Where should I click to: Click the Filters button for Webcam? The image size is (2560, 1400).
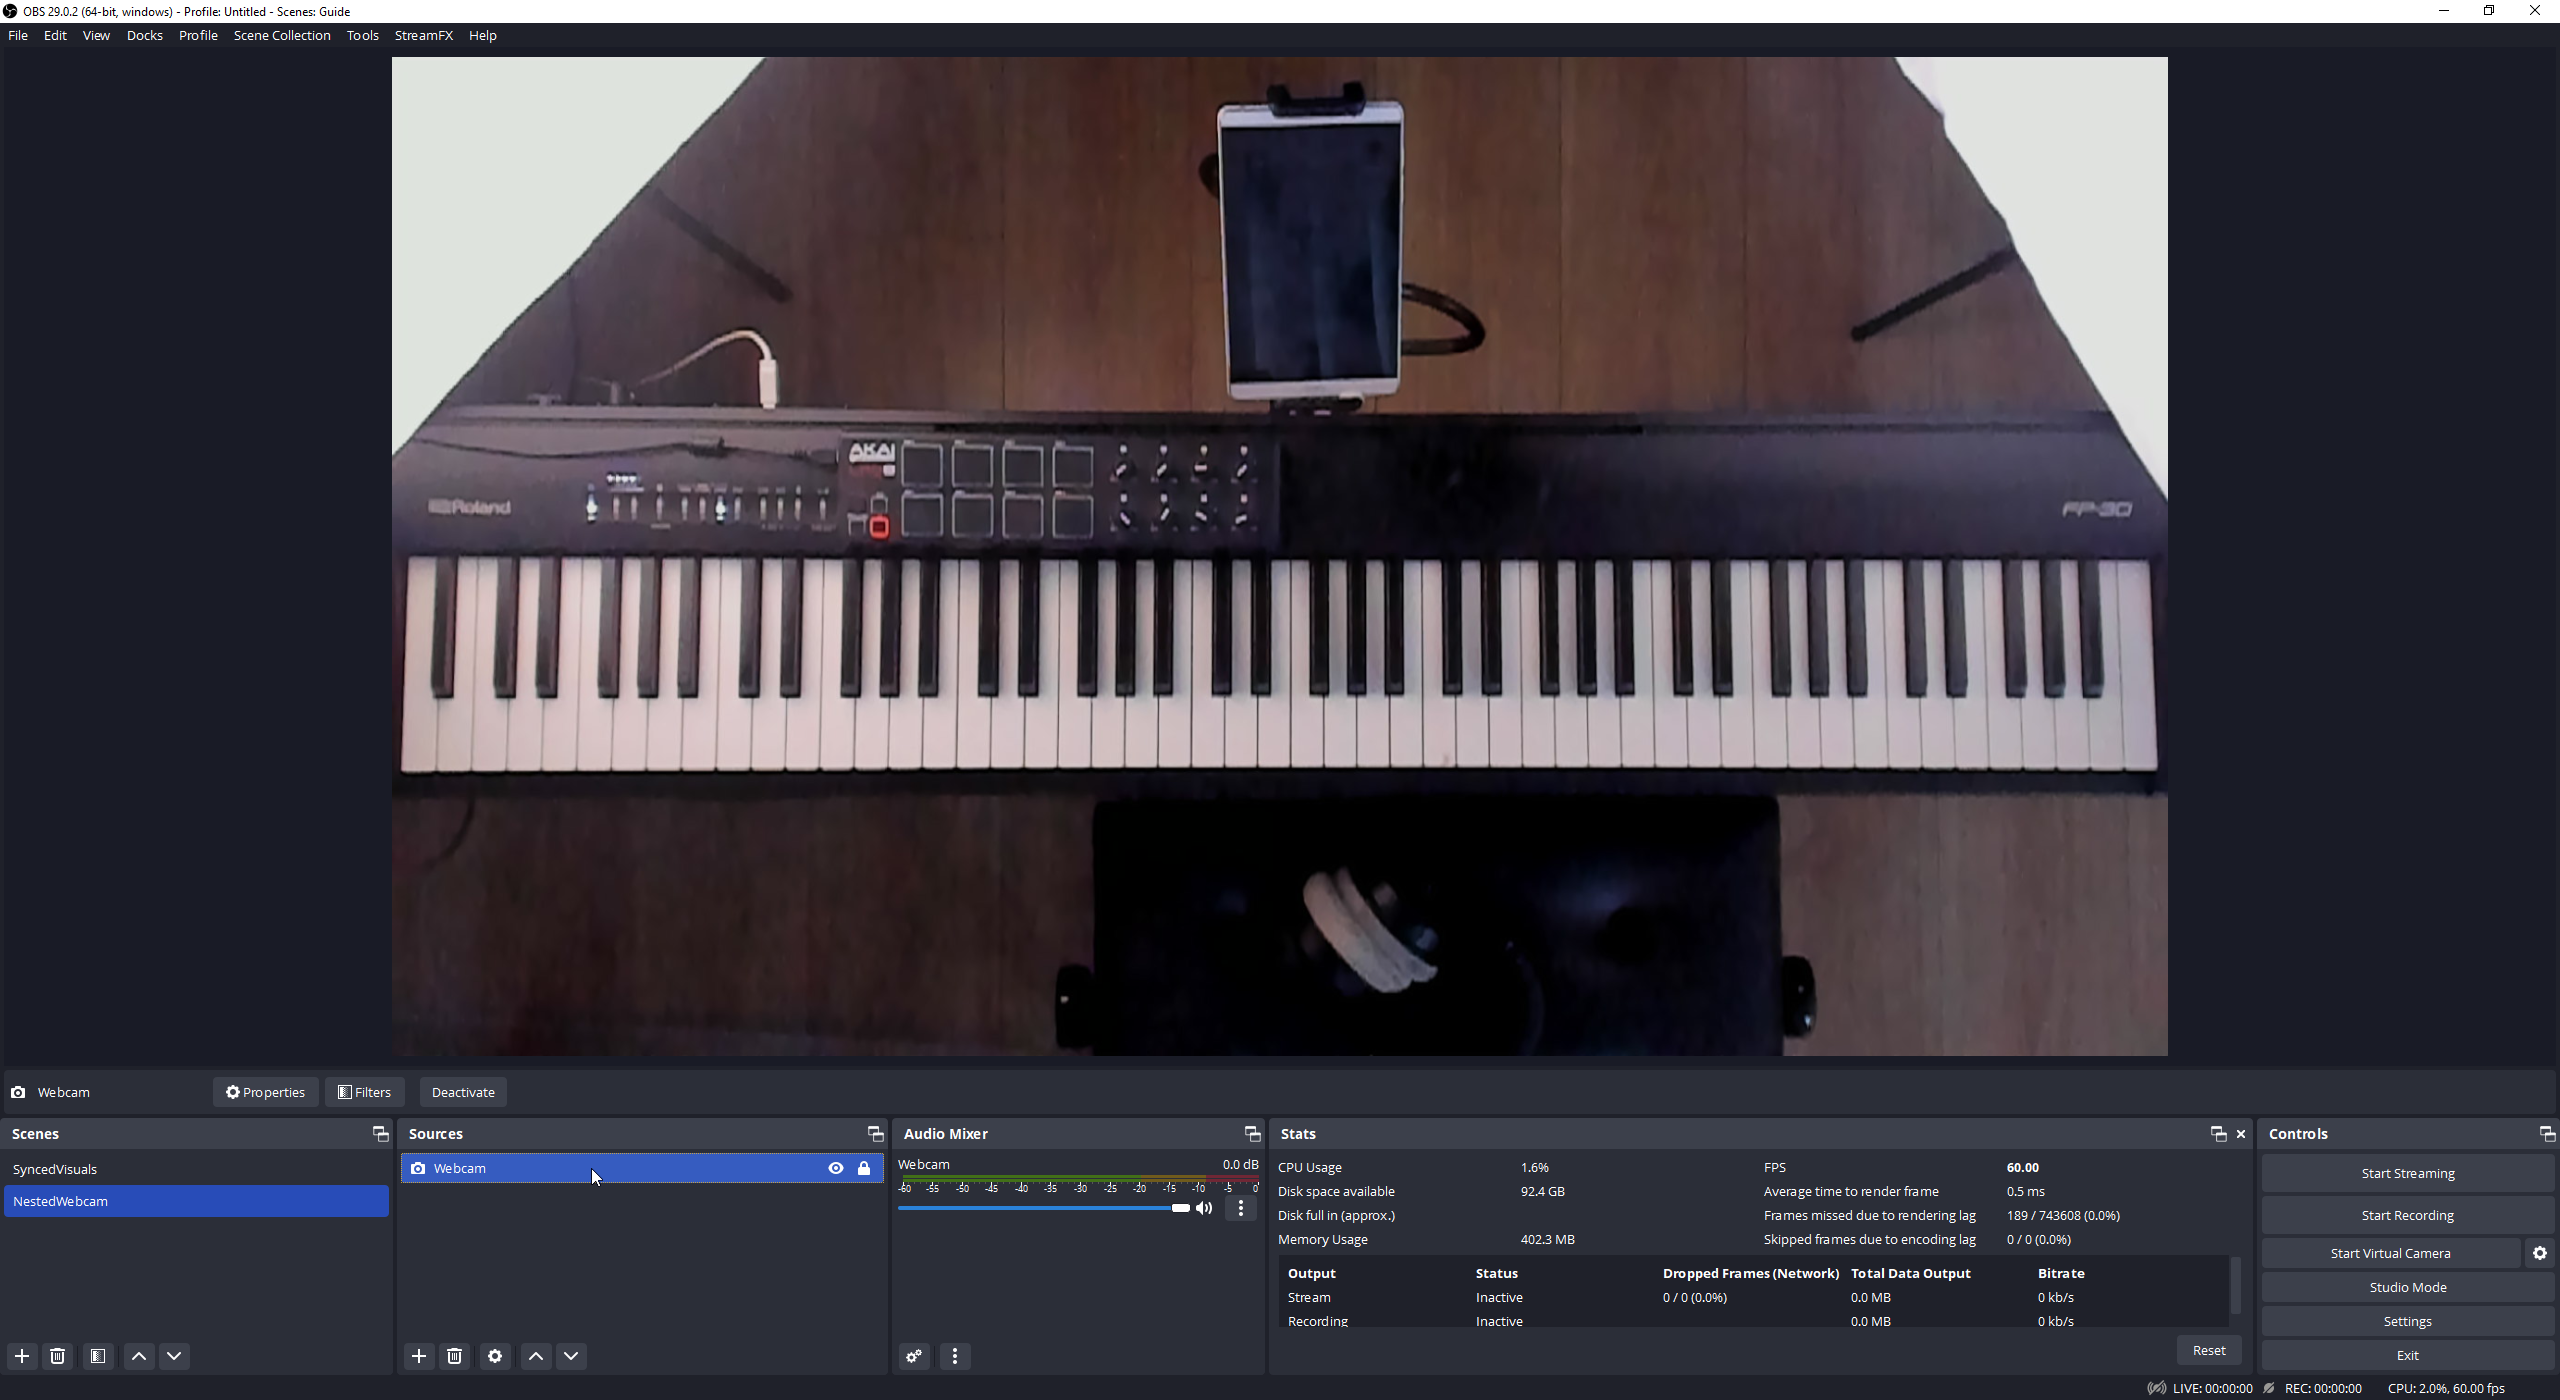(365, 1092)
